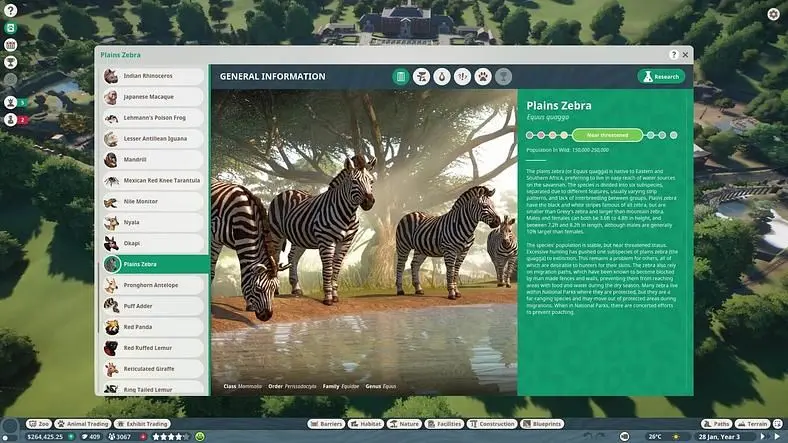Select Mandrill in animal list
The height and width of the screenshot is (443, 788).
click(153, 160)
